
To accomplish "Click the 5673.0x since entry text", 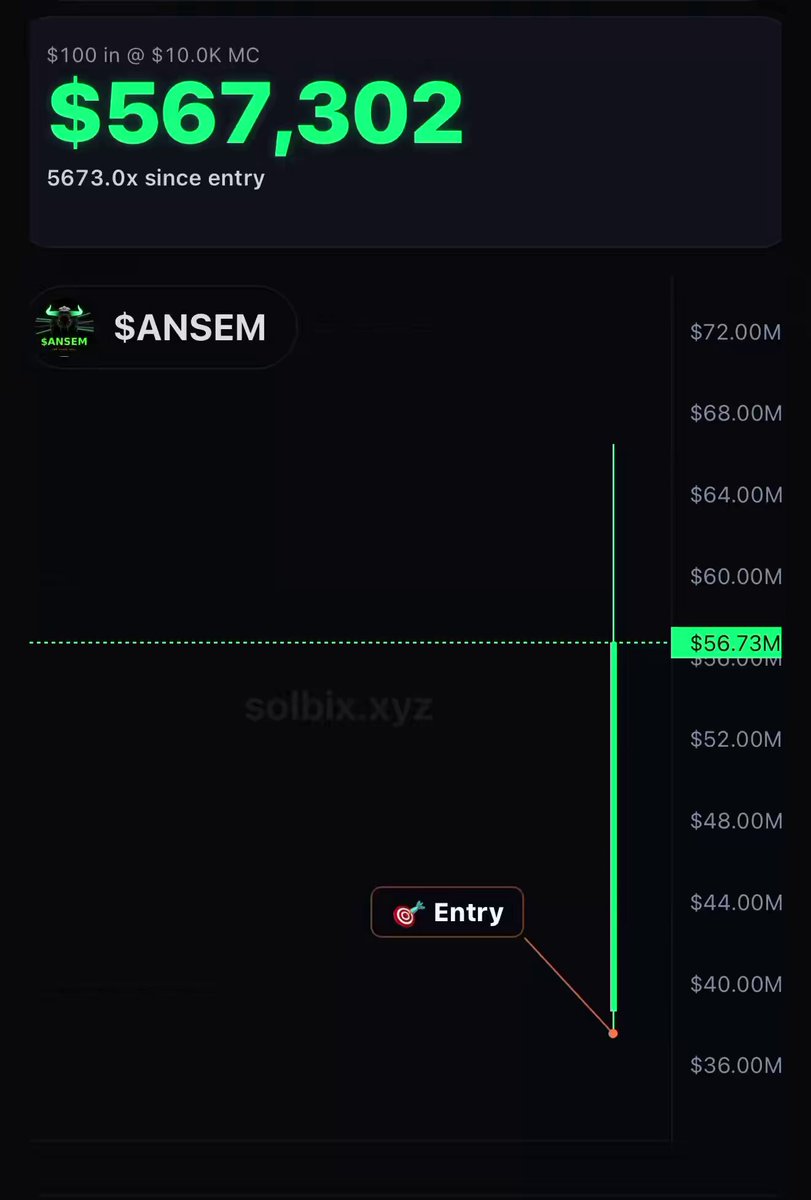I will [x=156, y=179].
